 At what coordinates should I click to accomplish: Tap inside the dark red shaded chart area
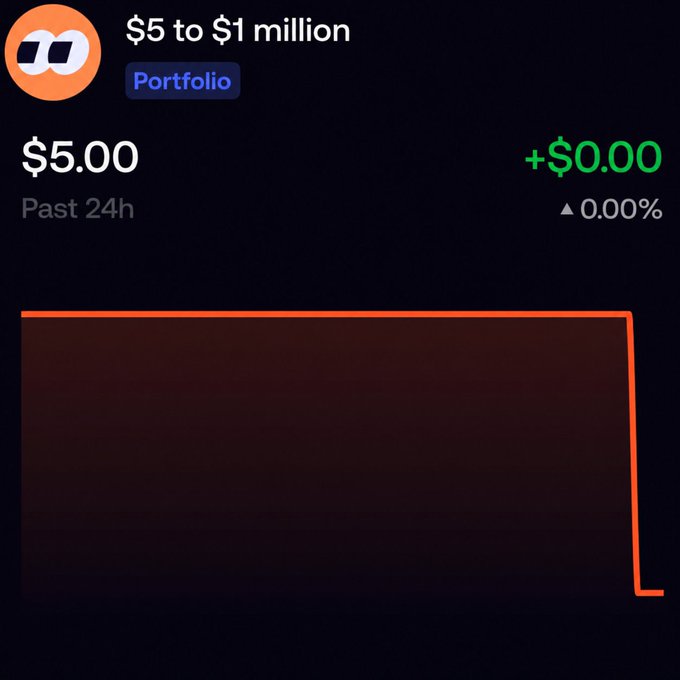(x=325, y=453)
